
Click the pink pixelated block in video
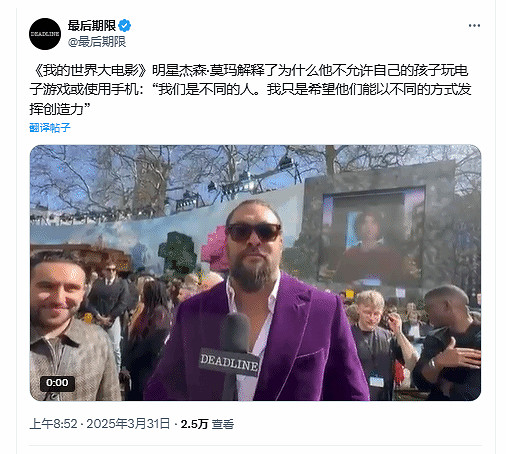[216, 248]
